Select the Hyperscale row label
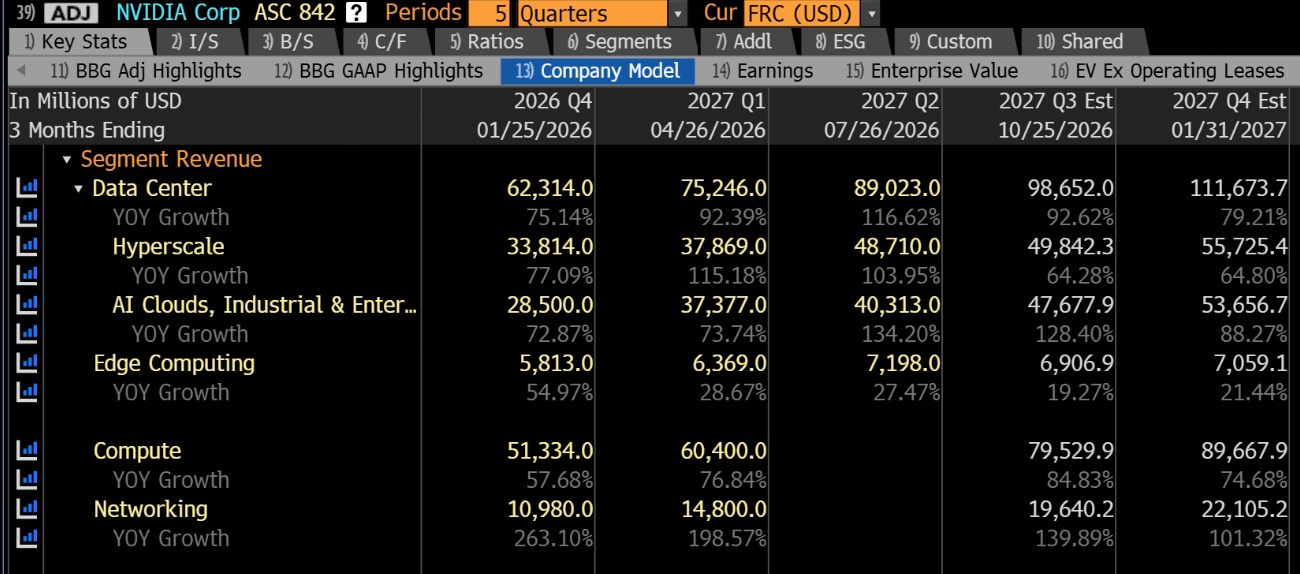Image resolution: width=1300 pixels, height=574 pixels. [x=168, y=246]
